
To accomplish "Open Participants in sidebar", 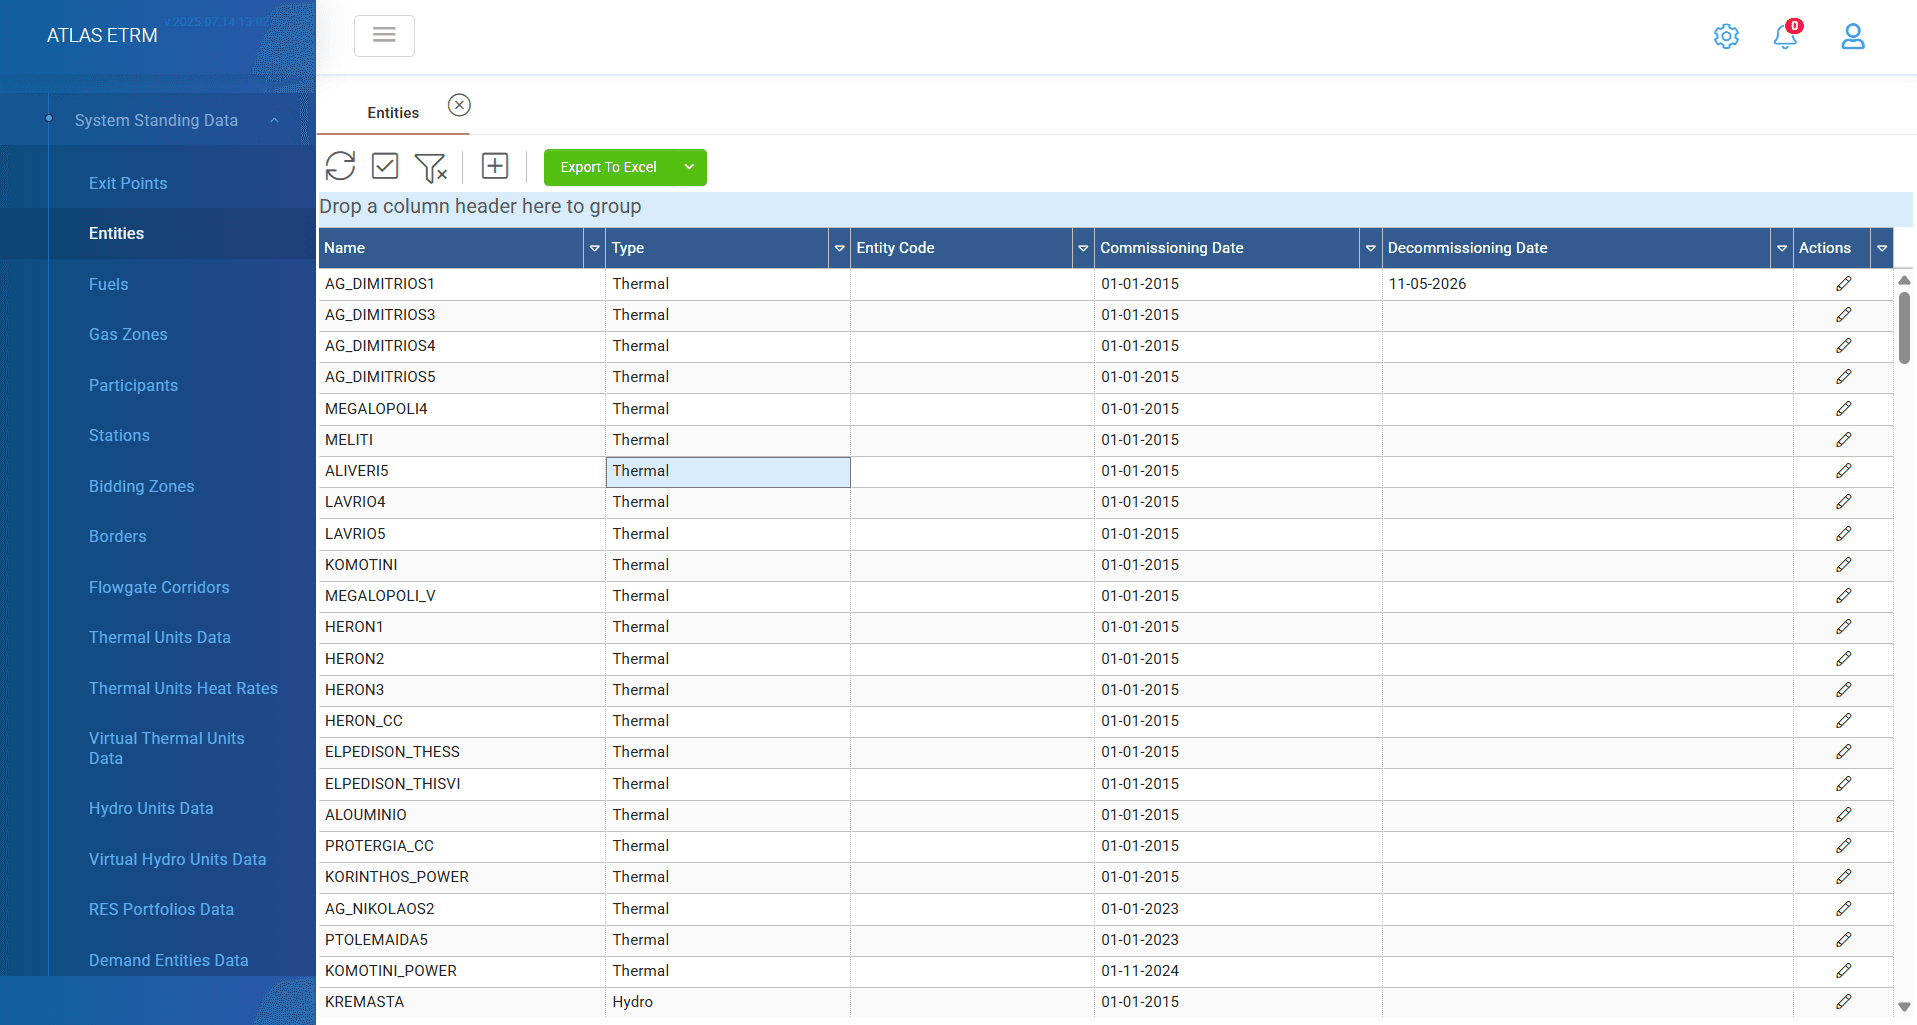I will point(133,385).
